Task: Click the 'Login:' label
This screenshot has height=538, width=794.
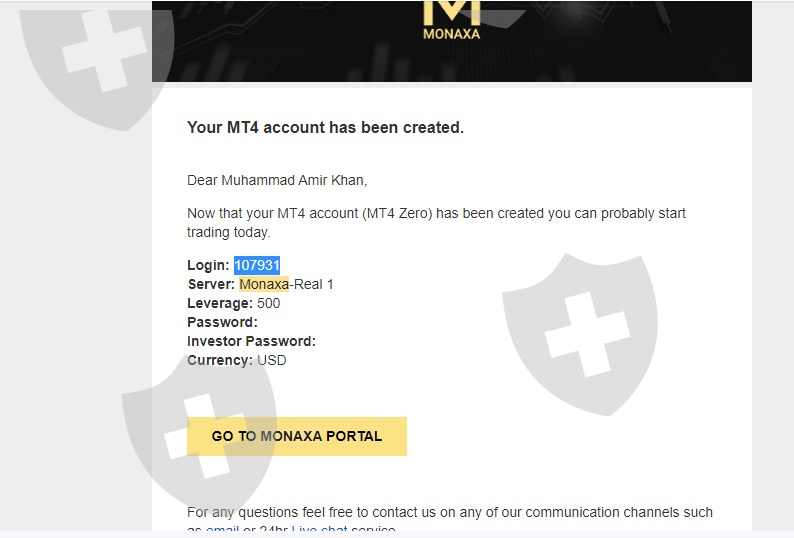Action: pos(208,265)
